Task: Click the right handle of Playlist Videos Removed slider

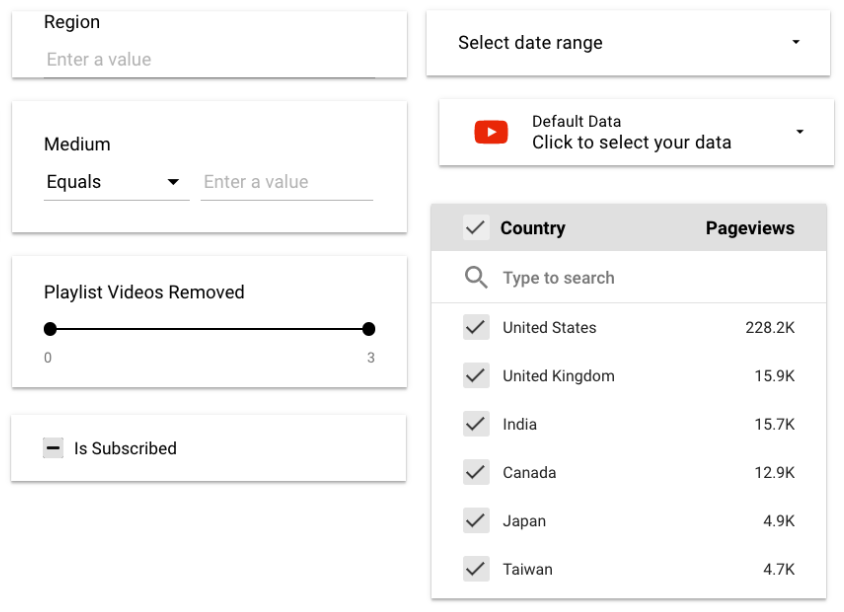Action: click(369, 329)
